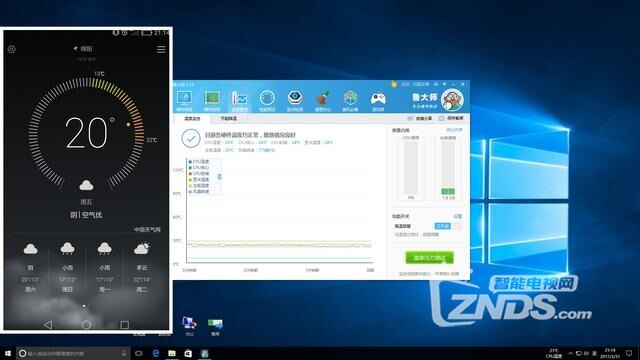640x360 pixels.
Task: Open the settings link beside function switches
Action: (x=458, y=216)
